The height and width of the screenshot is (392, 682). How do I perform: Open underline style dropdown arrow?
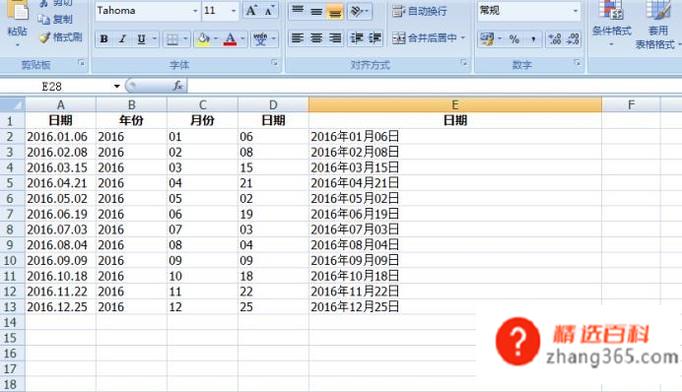click(154, 39)
